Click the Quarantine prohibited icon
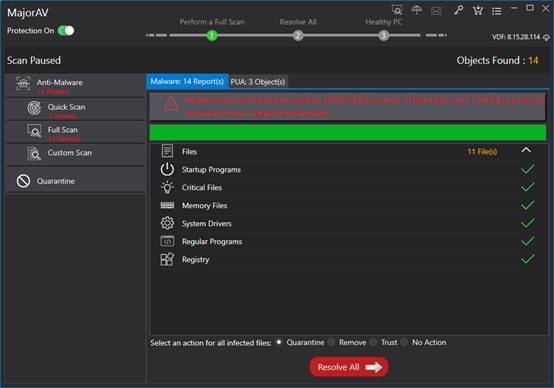 (23, 181)
